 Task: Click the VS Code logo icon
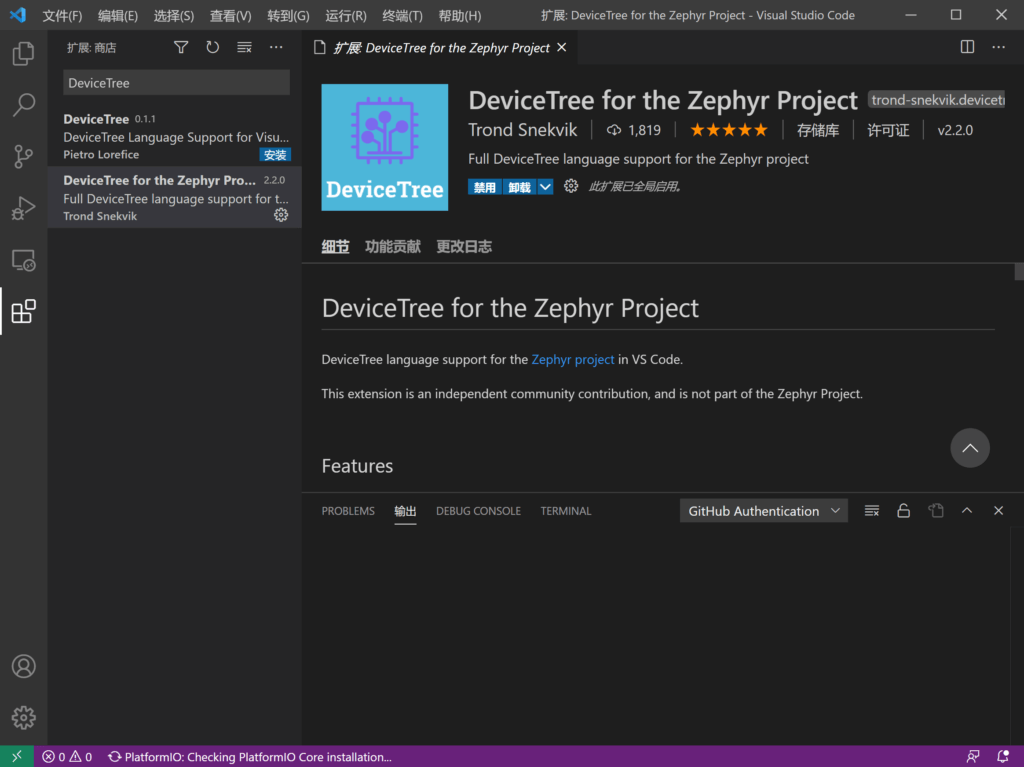click(x=18, y=15)
